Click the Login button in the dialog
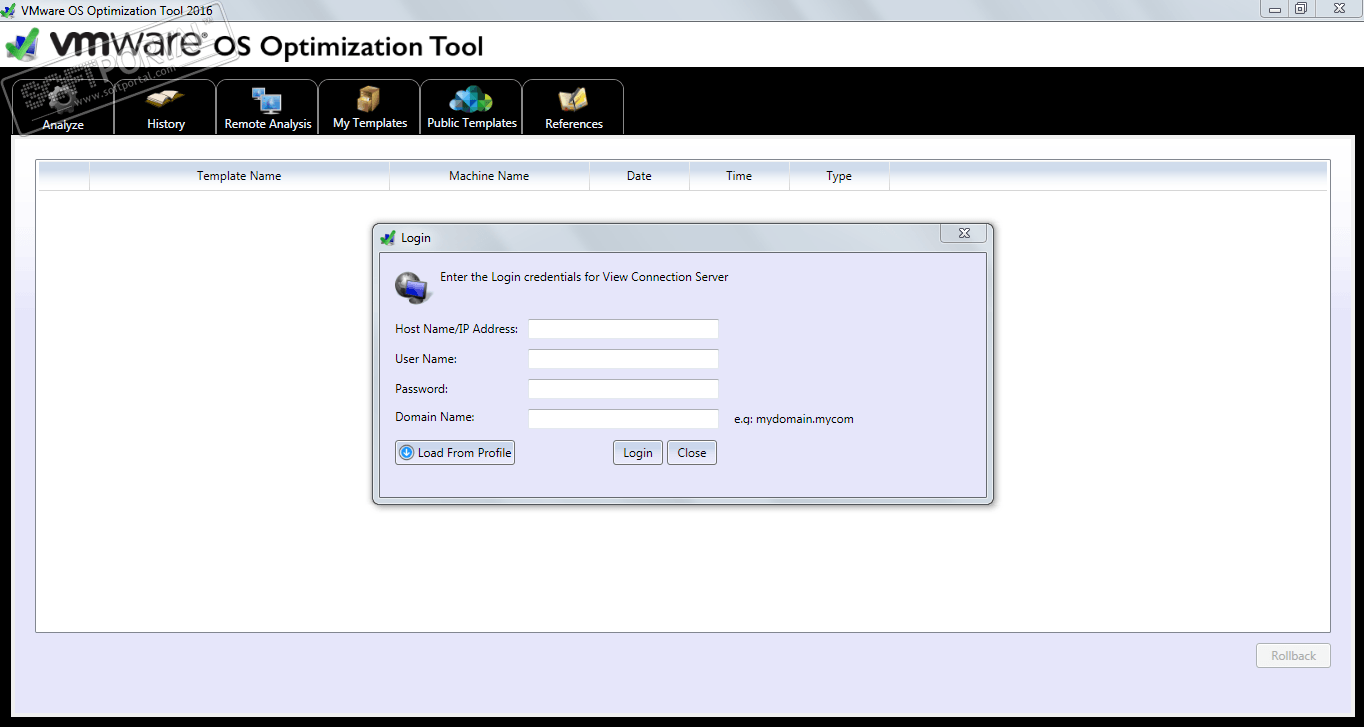The height and width of the screenshot is (727, 1364). pyautogui.click(x=638, y=453)
